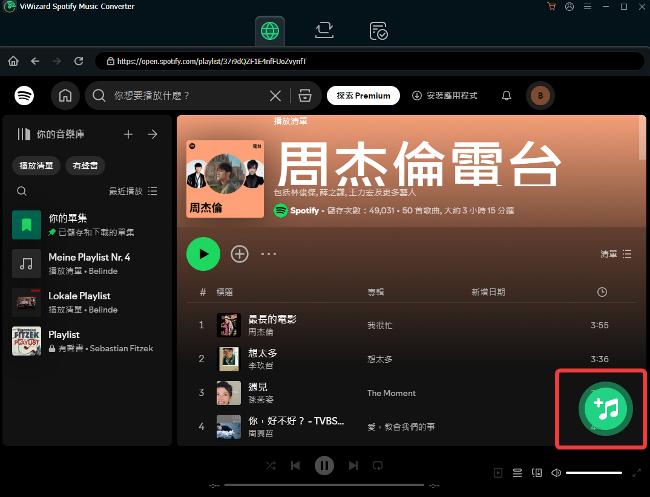Toggle repeat mode
Screen dimensions: 650x497
[x=378, y=465]
